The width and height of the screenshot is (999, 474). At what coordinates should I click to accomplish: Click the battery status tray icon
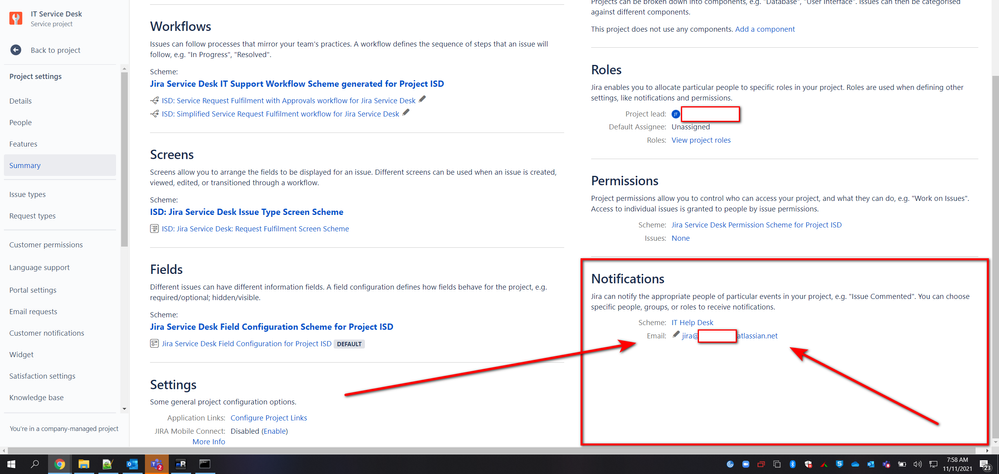pos(902,464)
